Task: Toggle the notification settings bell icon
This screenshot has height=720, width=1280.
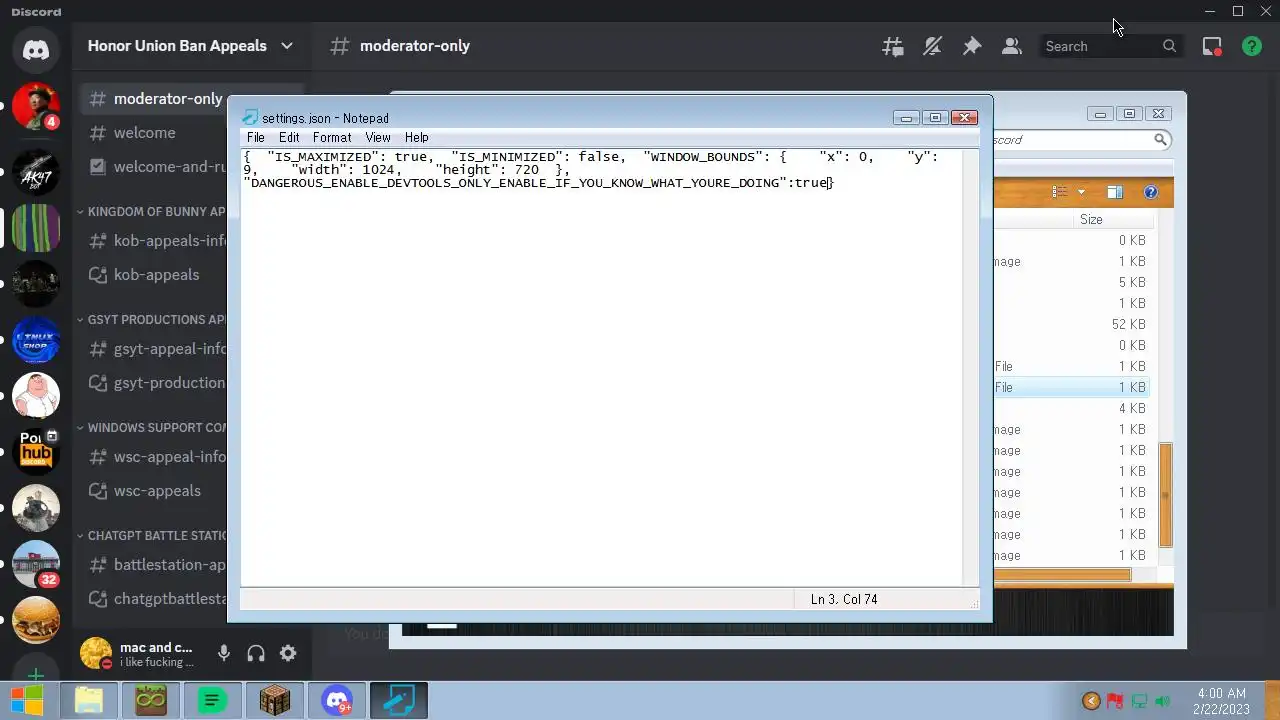Action: tap(932, 46)
